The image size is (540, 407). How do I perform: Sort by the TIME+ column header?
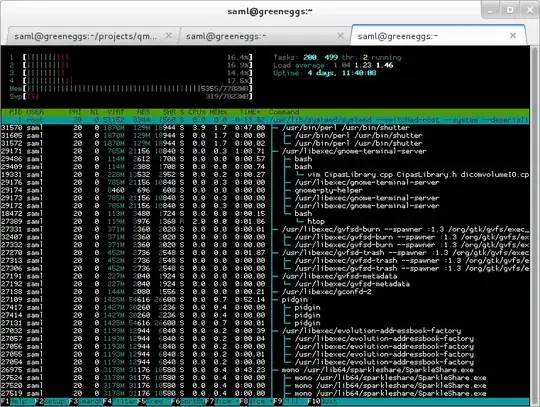pos(250,112)
